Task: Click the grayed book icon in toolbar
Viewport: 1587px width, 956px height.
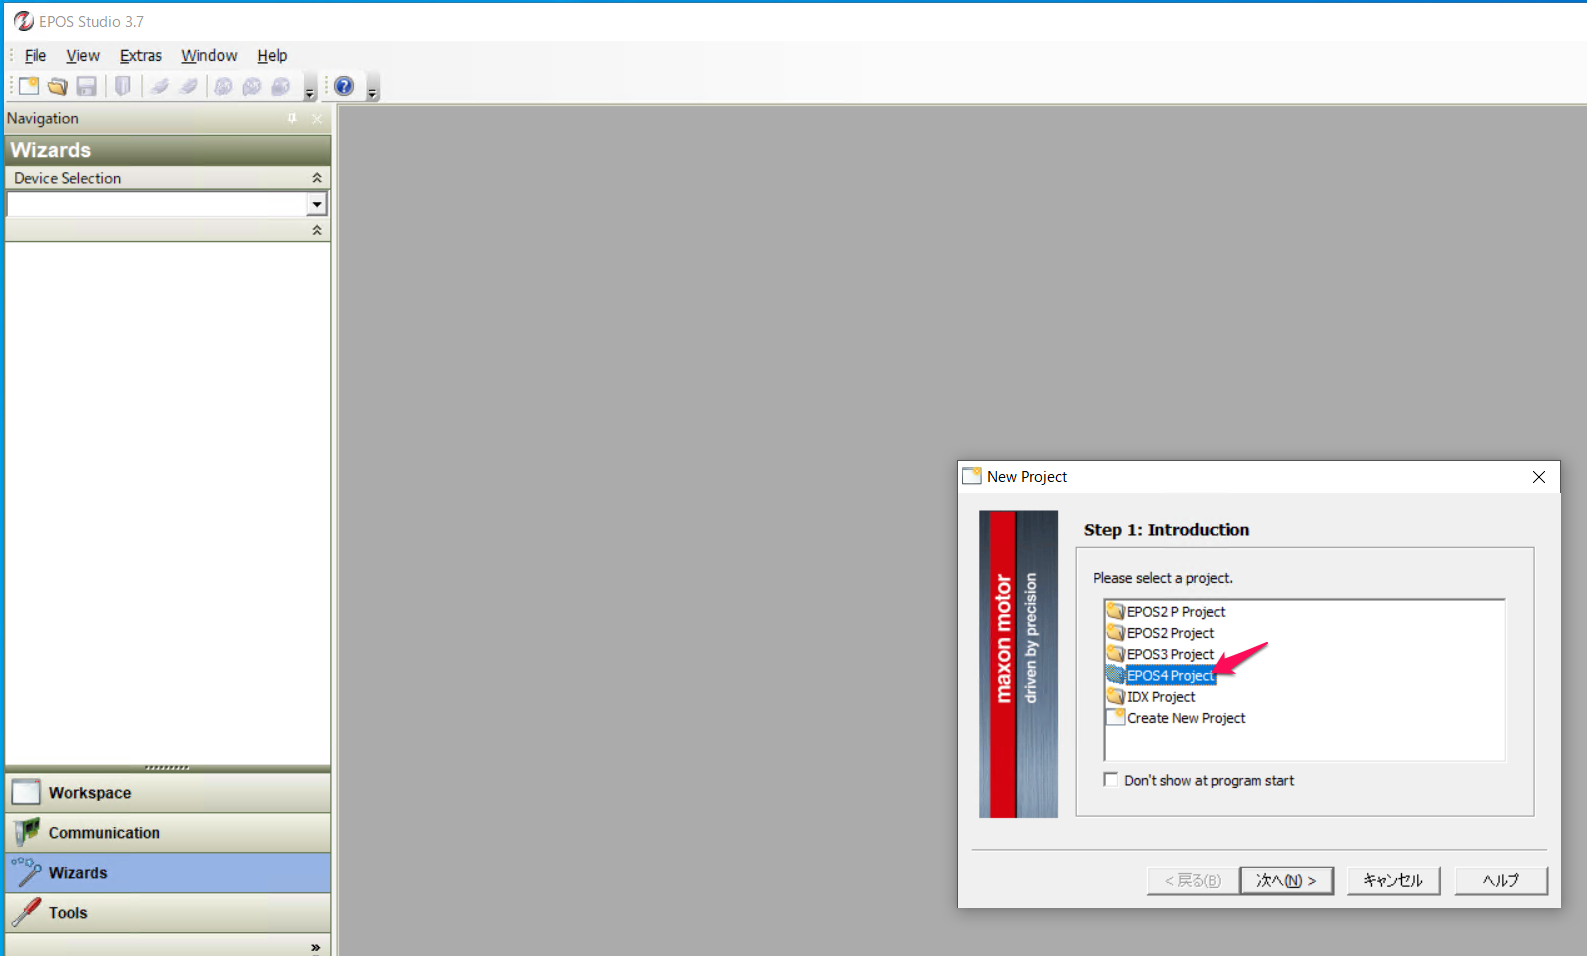Action: [123, 86]
